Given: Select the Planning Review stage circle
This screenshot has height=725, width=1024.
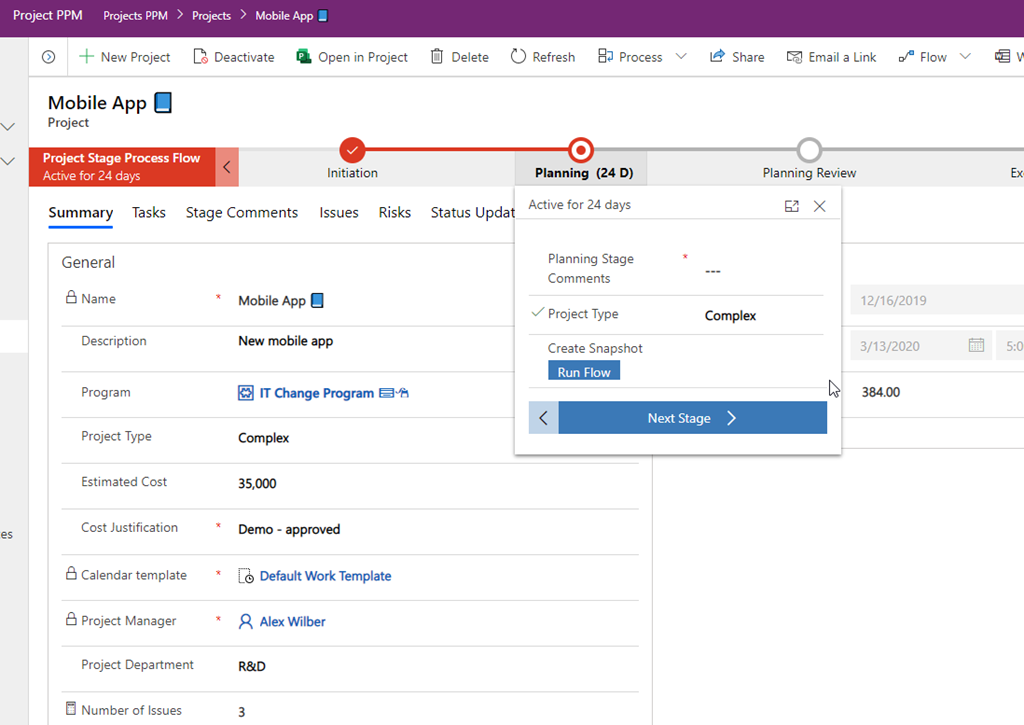Looking at the screenshot, I should (809, 150).
